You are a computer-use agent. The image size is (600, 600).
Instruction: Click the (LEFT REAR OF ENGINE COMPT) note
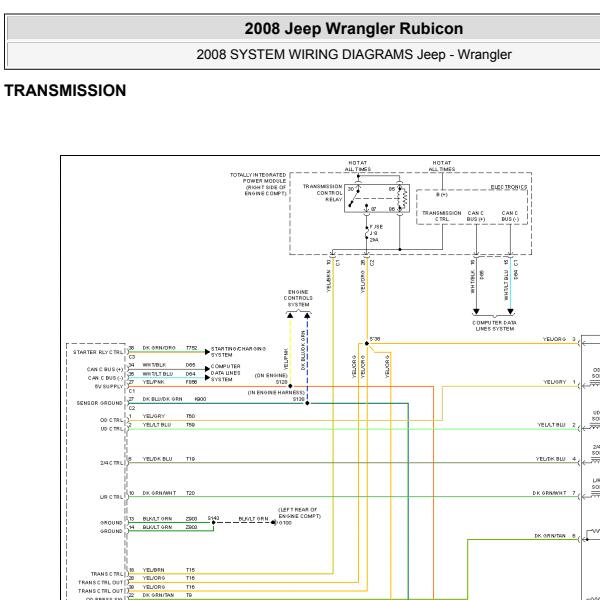(x=299, y=513)
